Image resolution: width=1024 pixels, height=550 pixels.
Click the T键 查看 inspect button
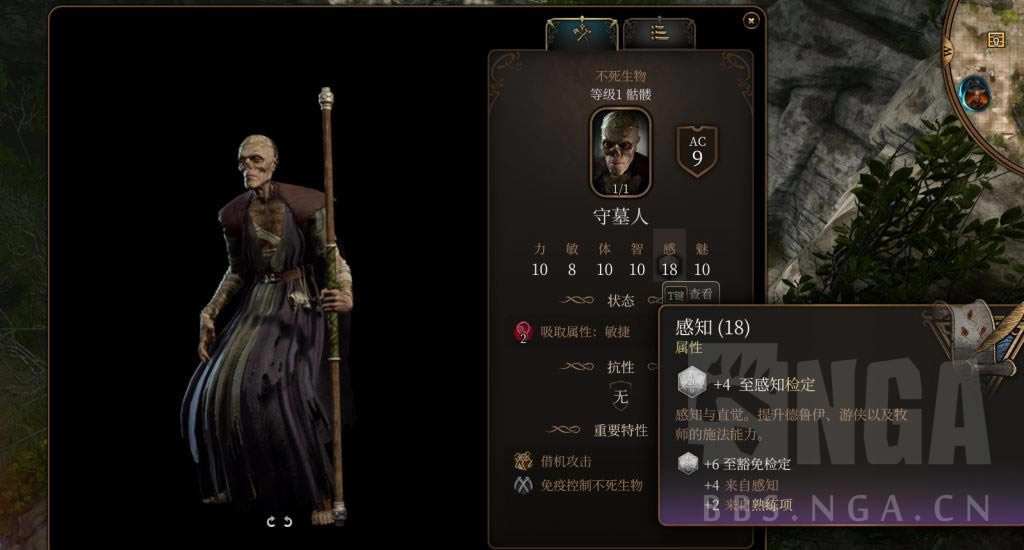691,295
